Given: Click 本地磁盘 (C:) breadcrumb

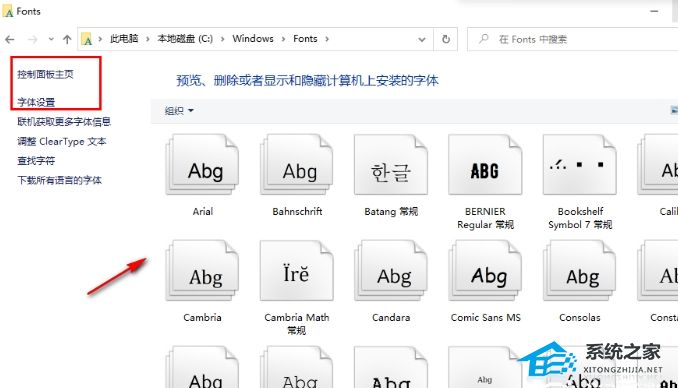Looking at the screenshot, I should [185, 38].
